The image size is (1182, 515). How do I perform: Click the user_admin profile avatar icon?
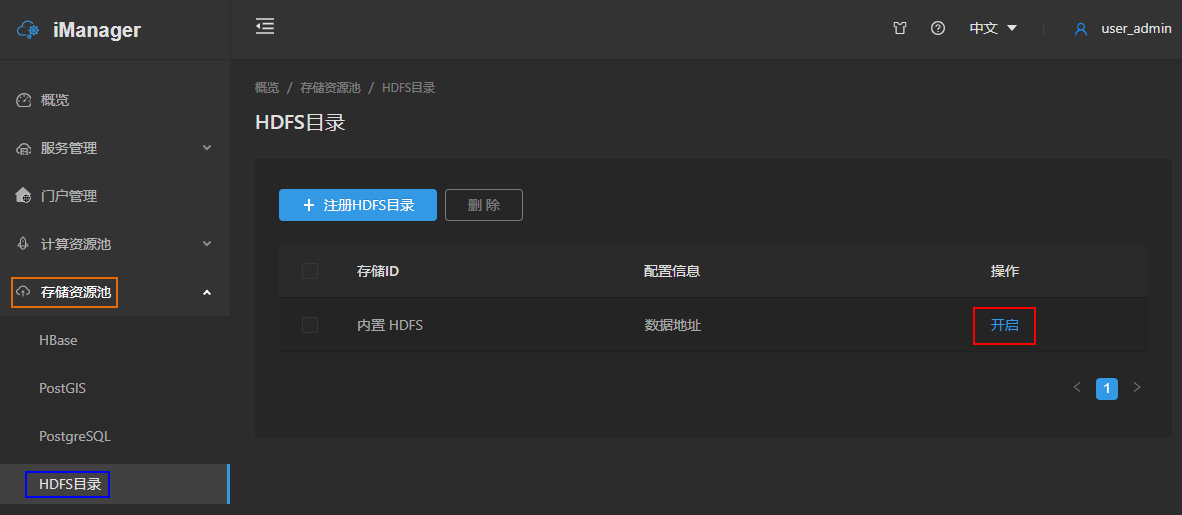point(1081,29)
